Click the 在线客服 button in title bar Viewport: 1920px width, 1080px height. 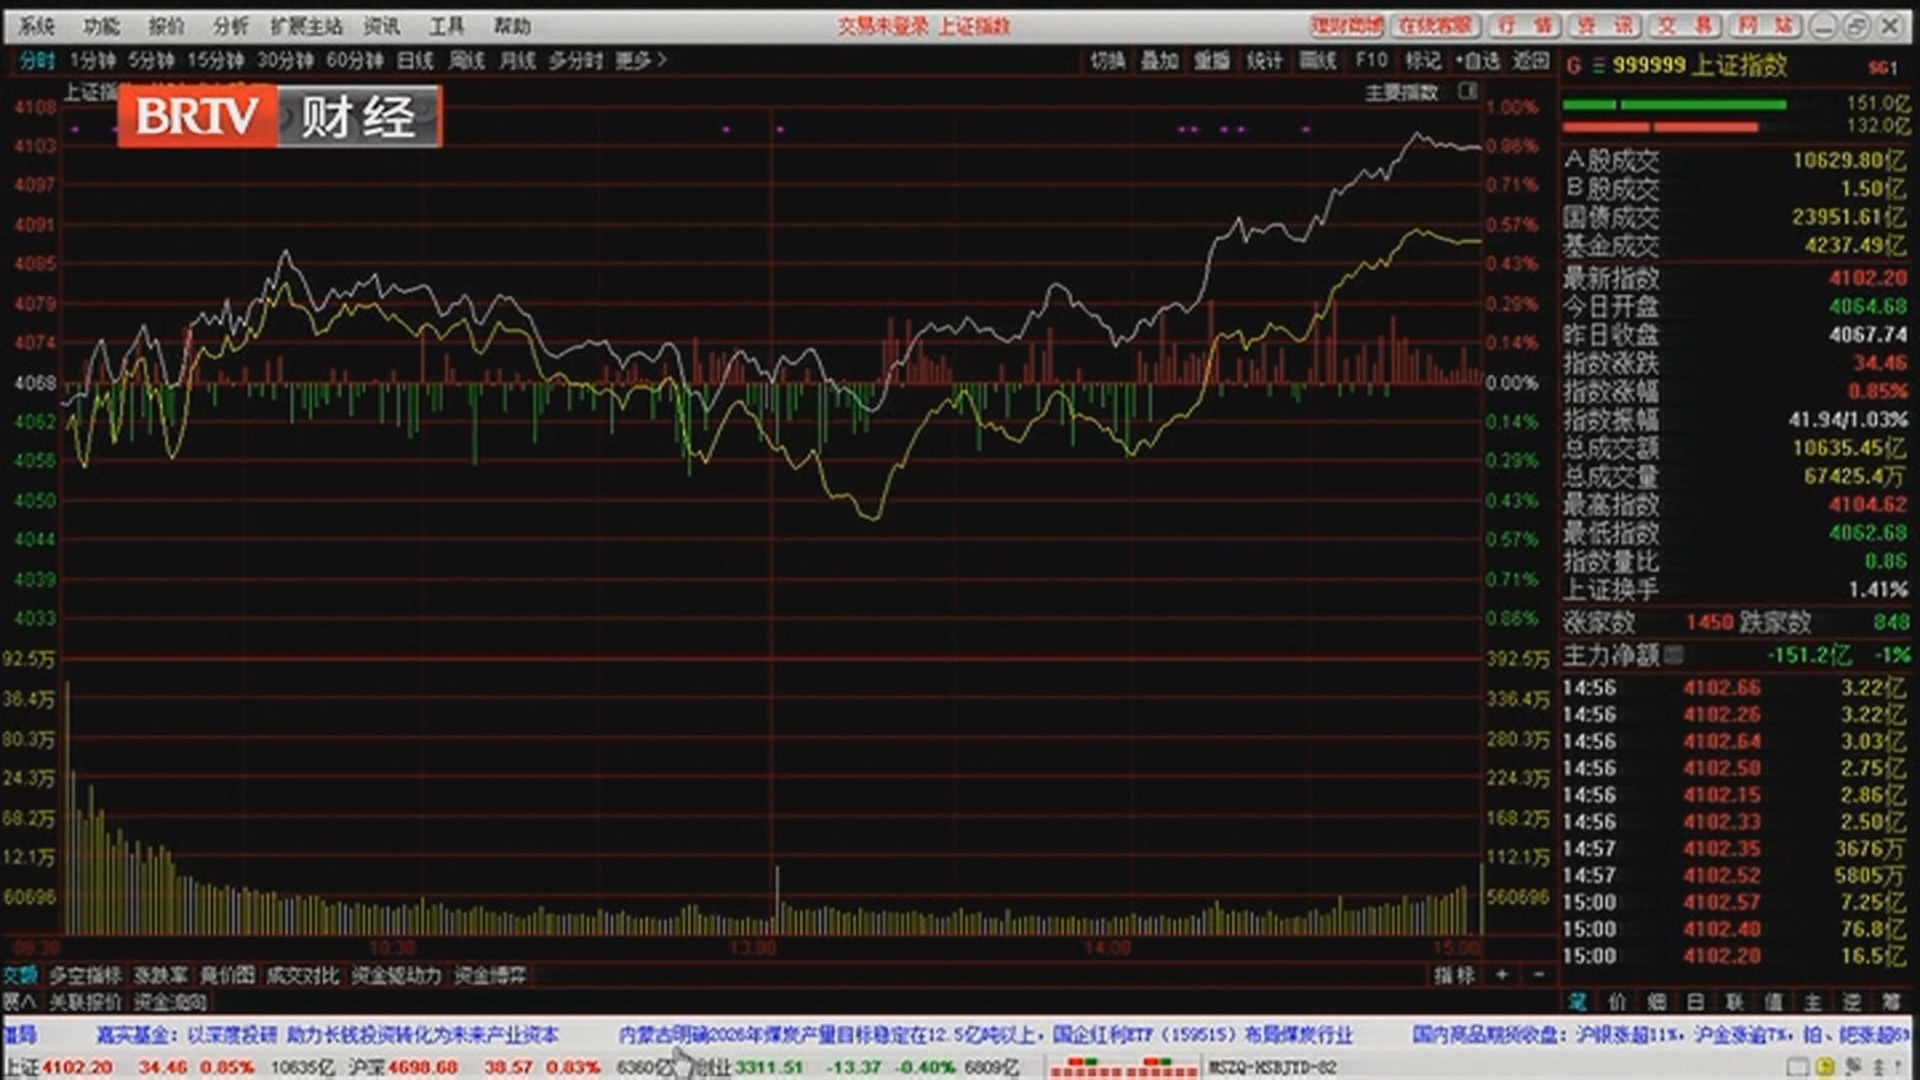[x=1435, y=26]
